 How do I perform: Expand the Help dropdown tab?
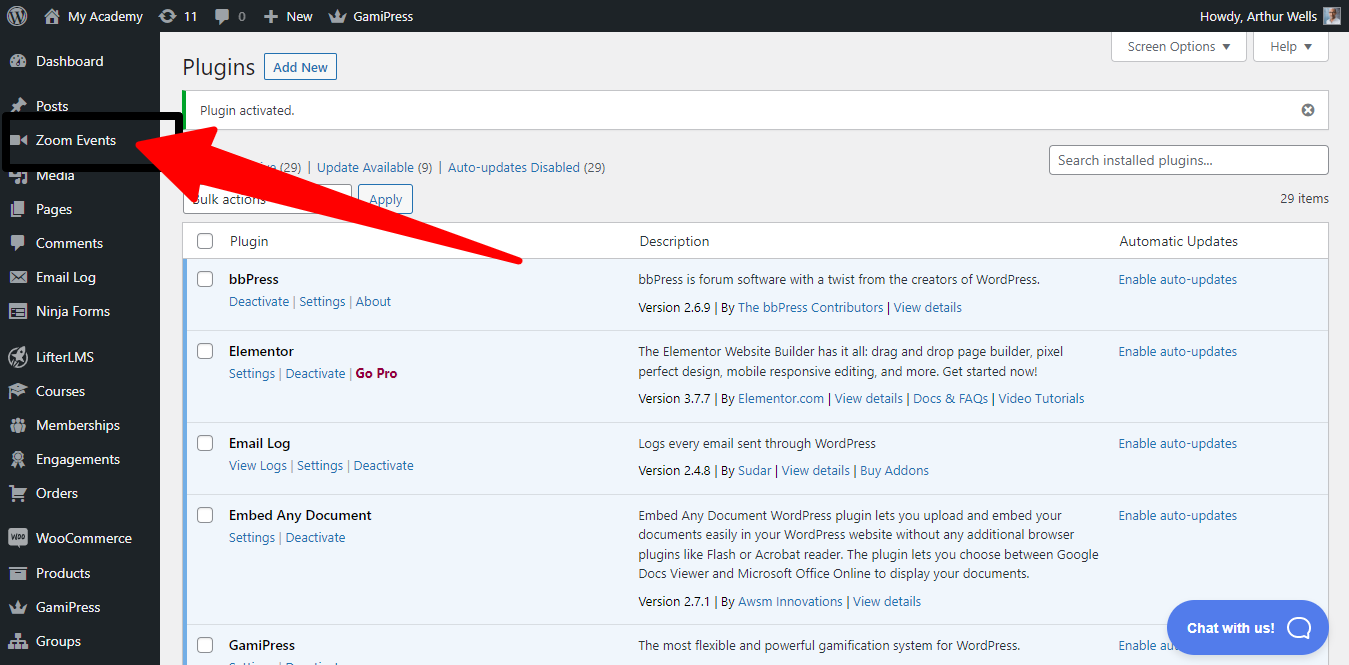pyautogui.click(x=1290, y=46)
